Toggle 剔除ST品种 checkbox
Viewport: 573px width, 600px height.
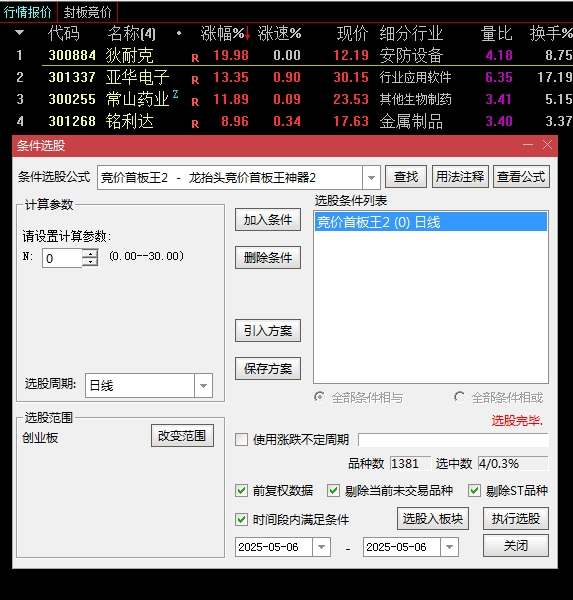474,490
